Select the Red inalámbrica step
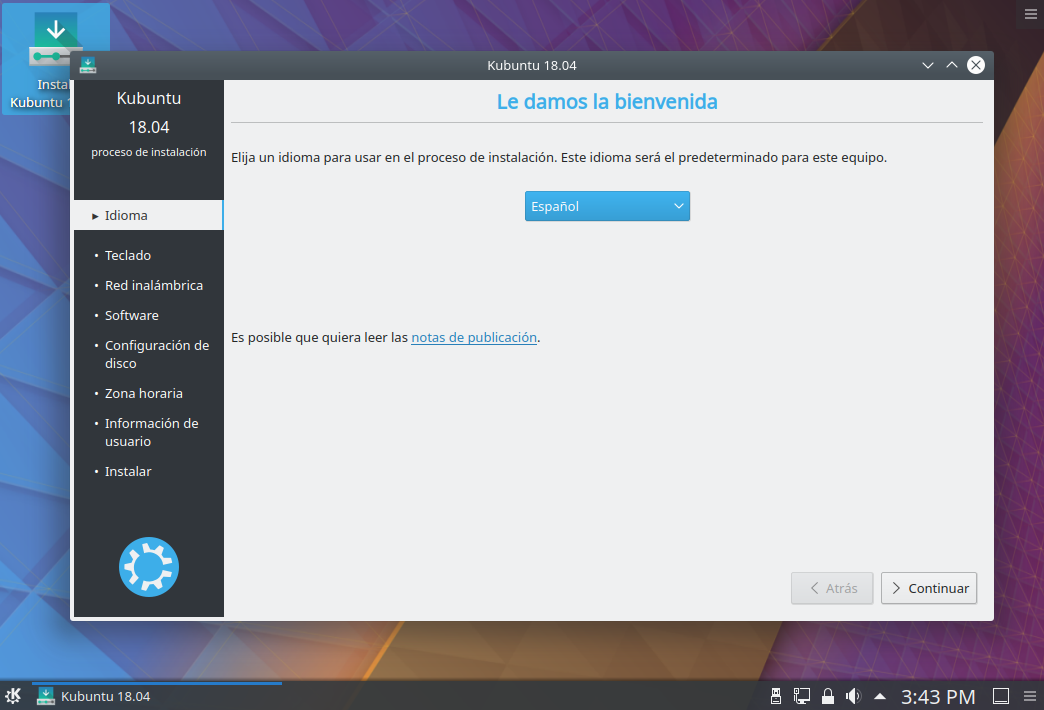Screen dimensions: 1044x710 click(x=154, y=286)
